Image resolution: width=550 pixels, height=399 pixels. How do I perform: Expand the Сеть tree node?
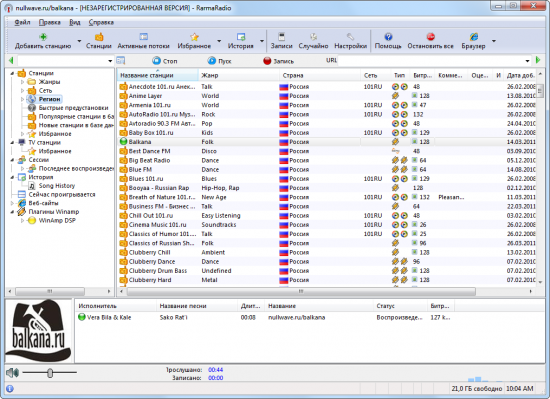[22, 90]
